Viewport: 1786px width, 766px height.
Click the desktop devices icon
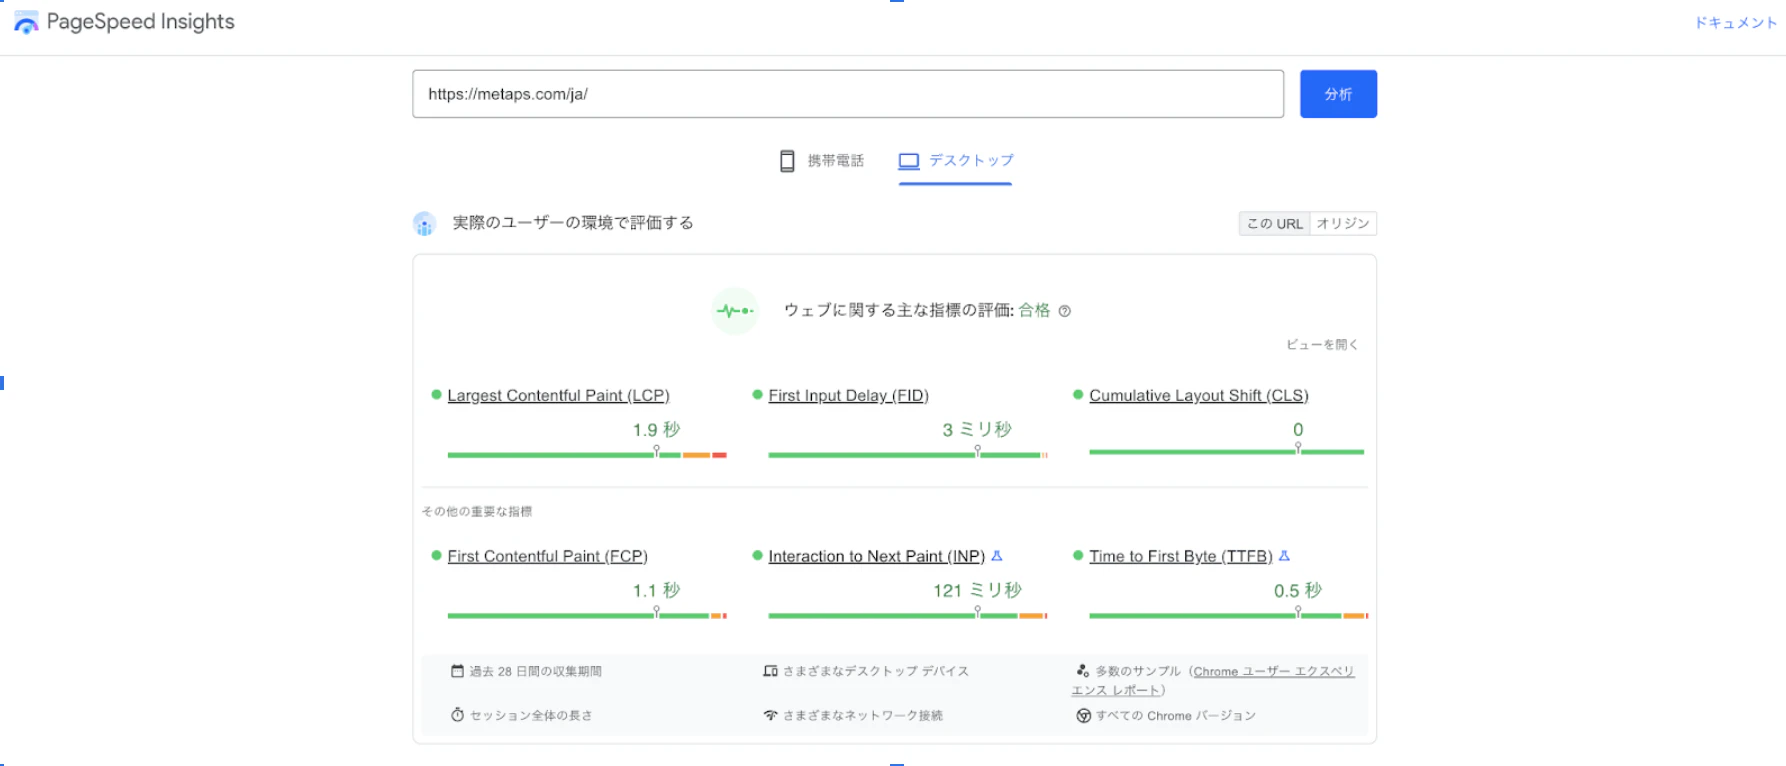[x=770, y=671]
